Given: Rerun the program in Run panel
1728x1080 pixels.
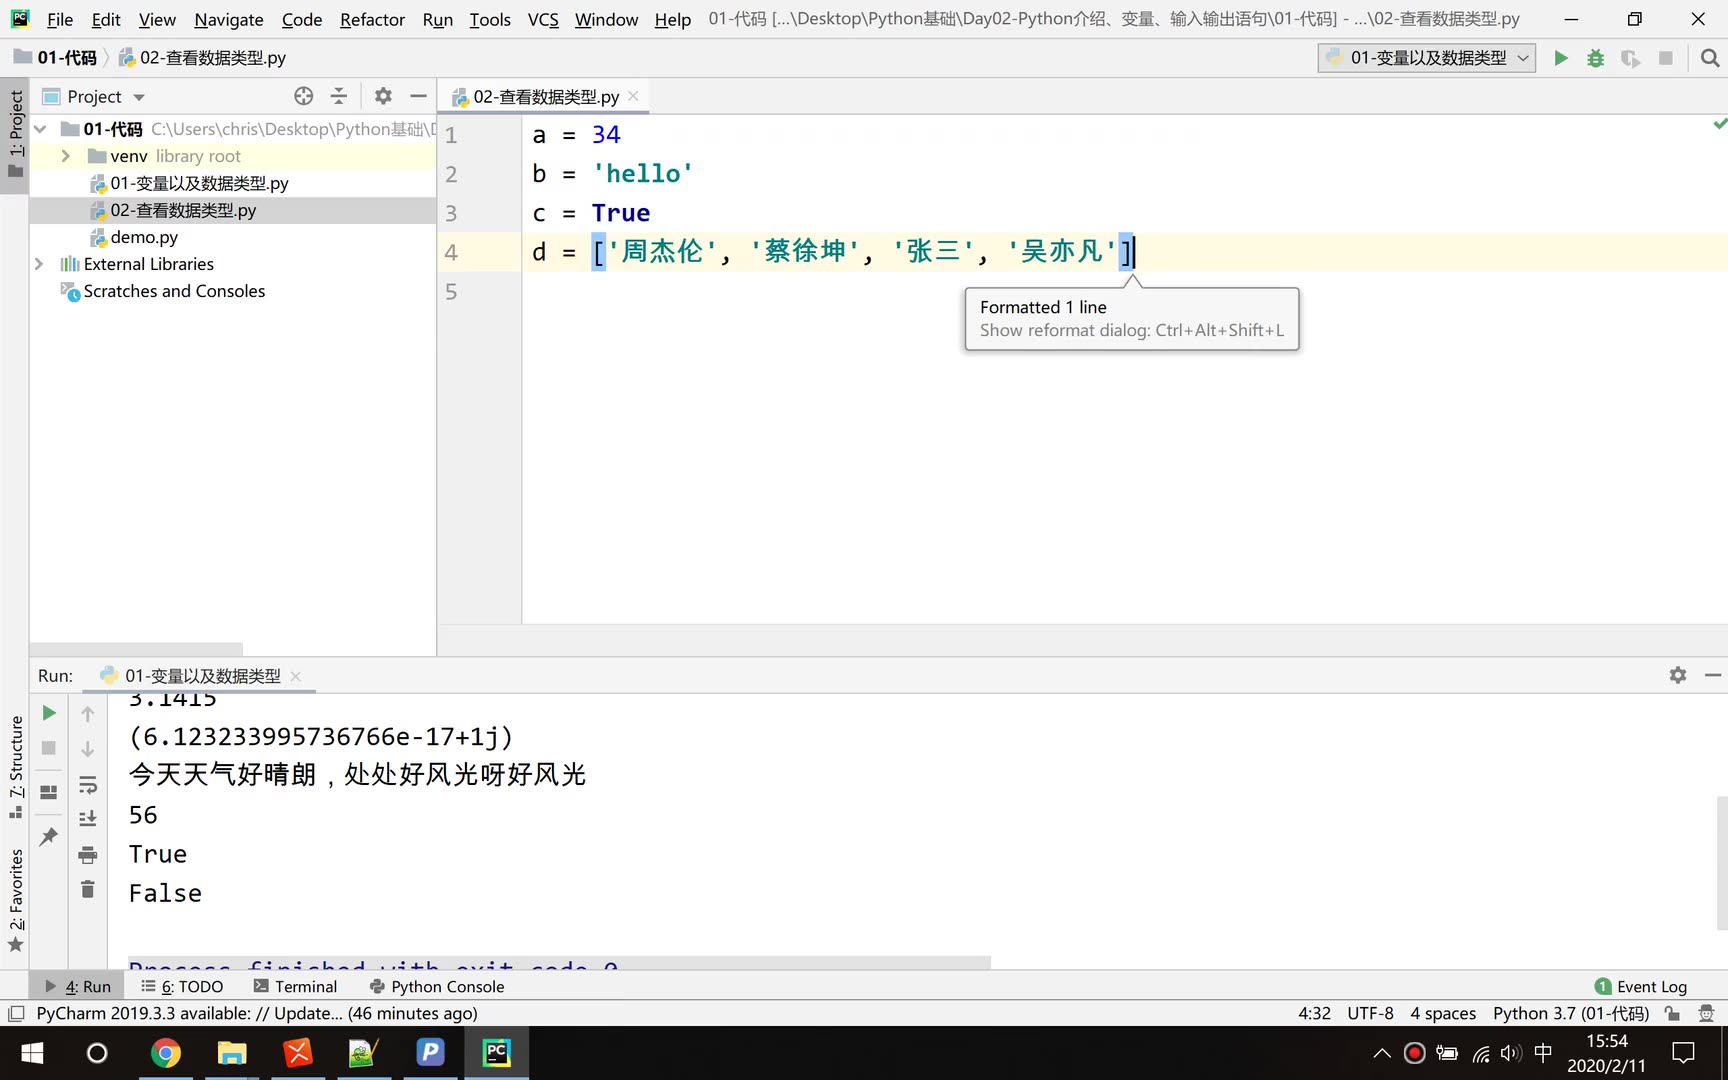Looking at the screenshot, I should [x=48, y=713].
